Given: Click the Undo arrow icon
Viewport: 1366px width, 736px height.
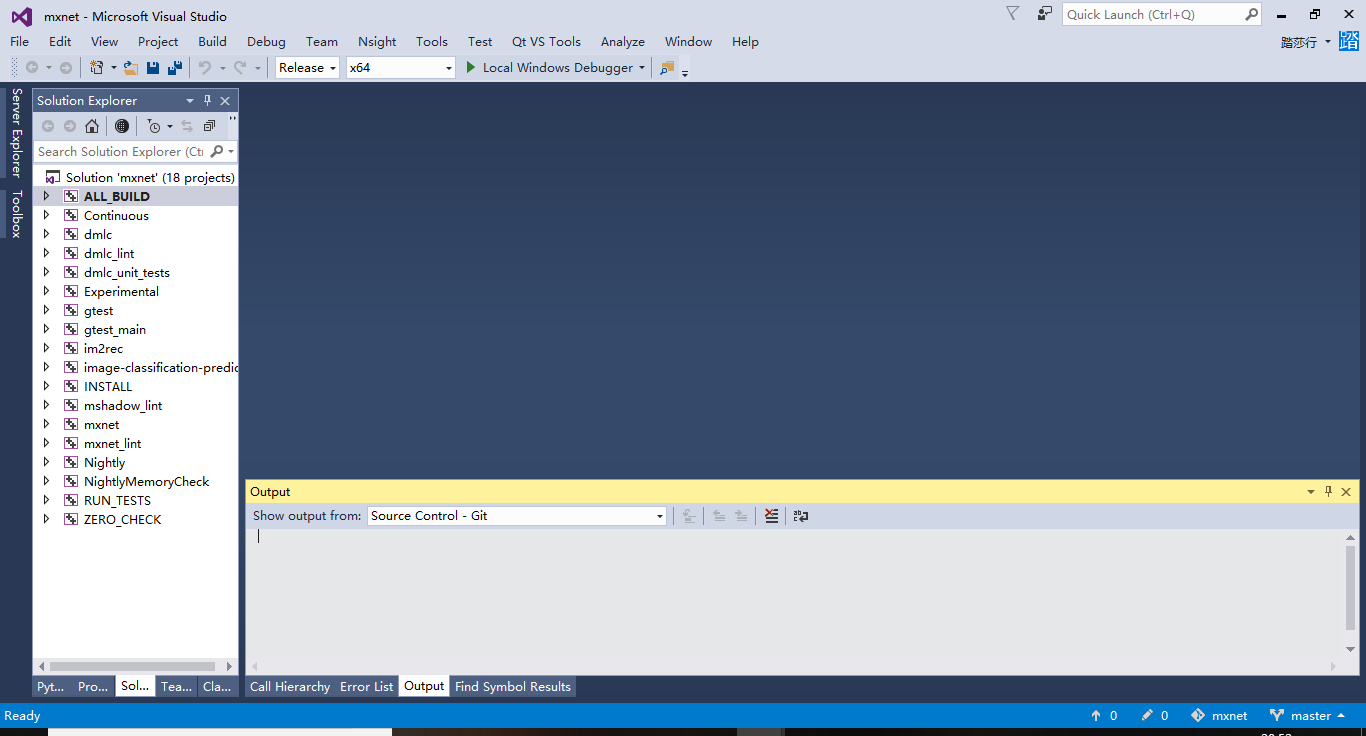Looking at the screenshot, I should pyautogui.click(x=205, y=68).
